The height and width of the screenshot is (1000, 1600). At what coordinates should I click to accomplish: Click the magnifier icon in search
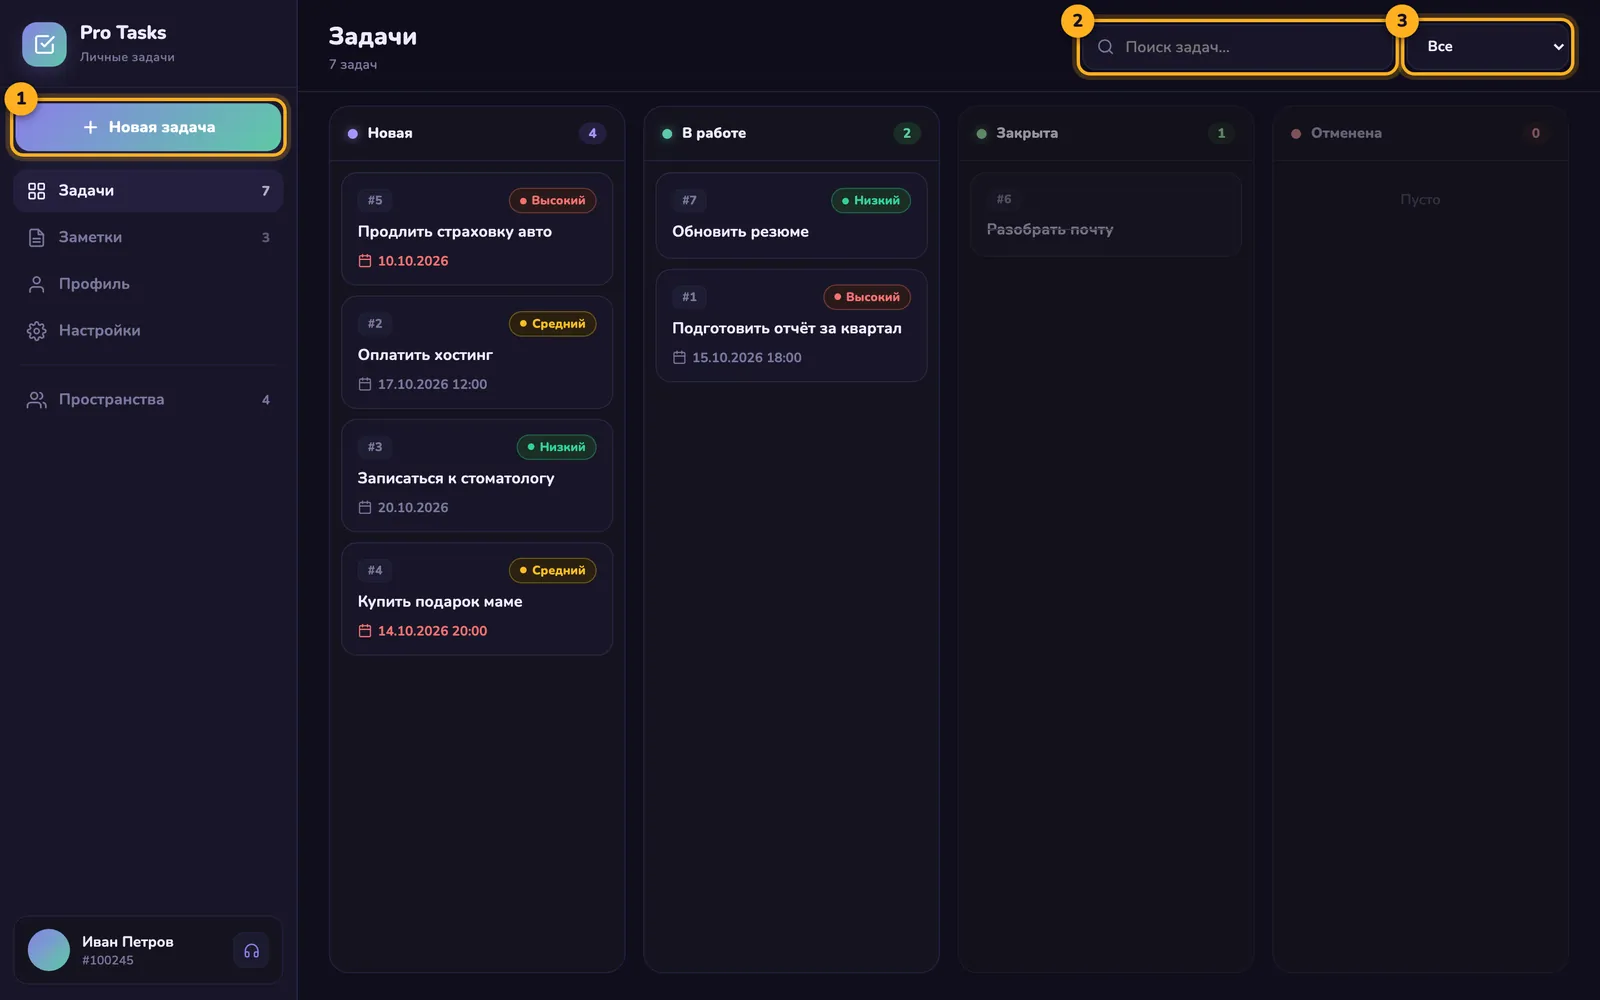[x=1105, y=47]
